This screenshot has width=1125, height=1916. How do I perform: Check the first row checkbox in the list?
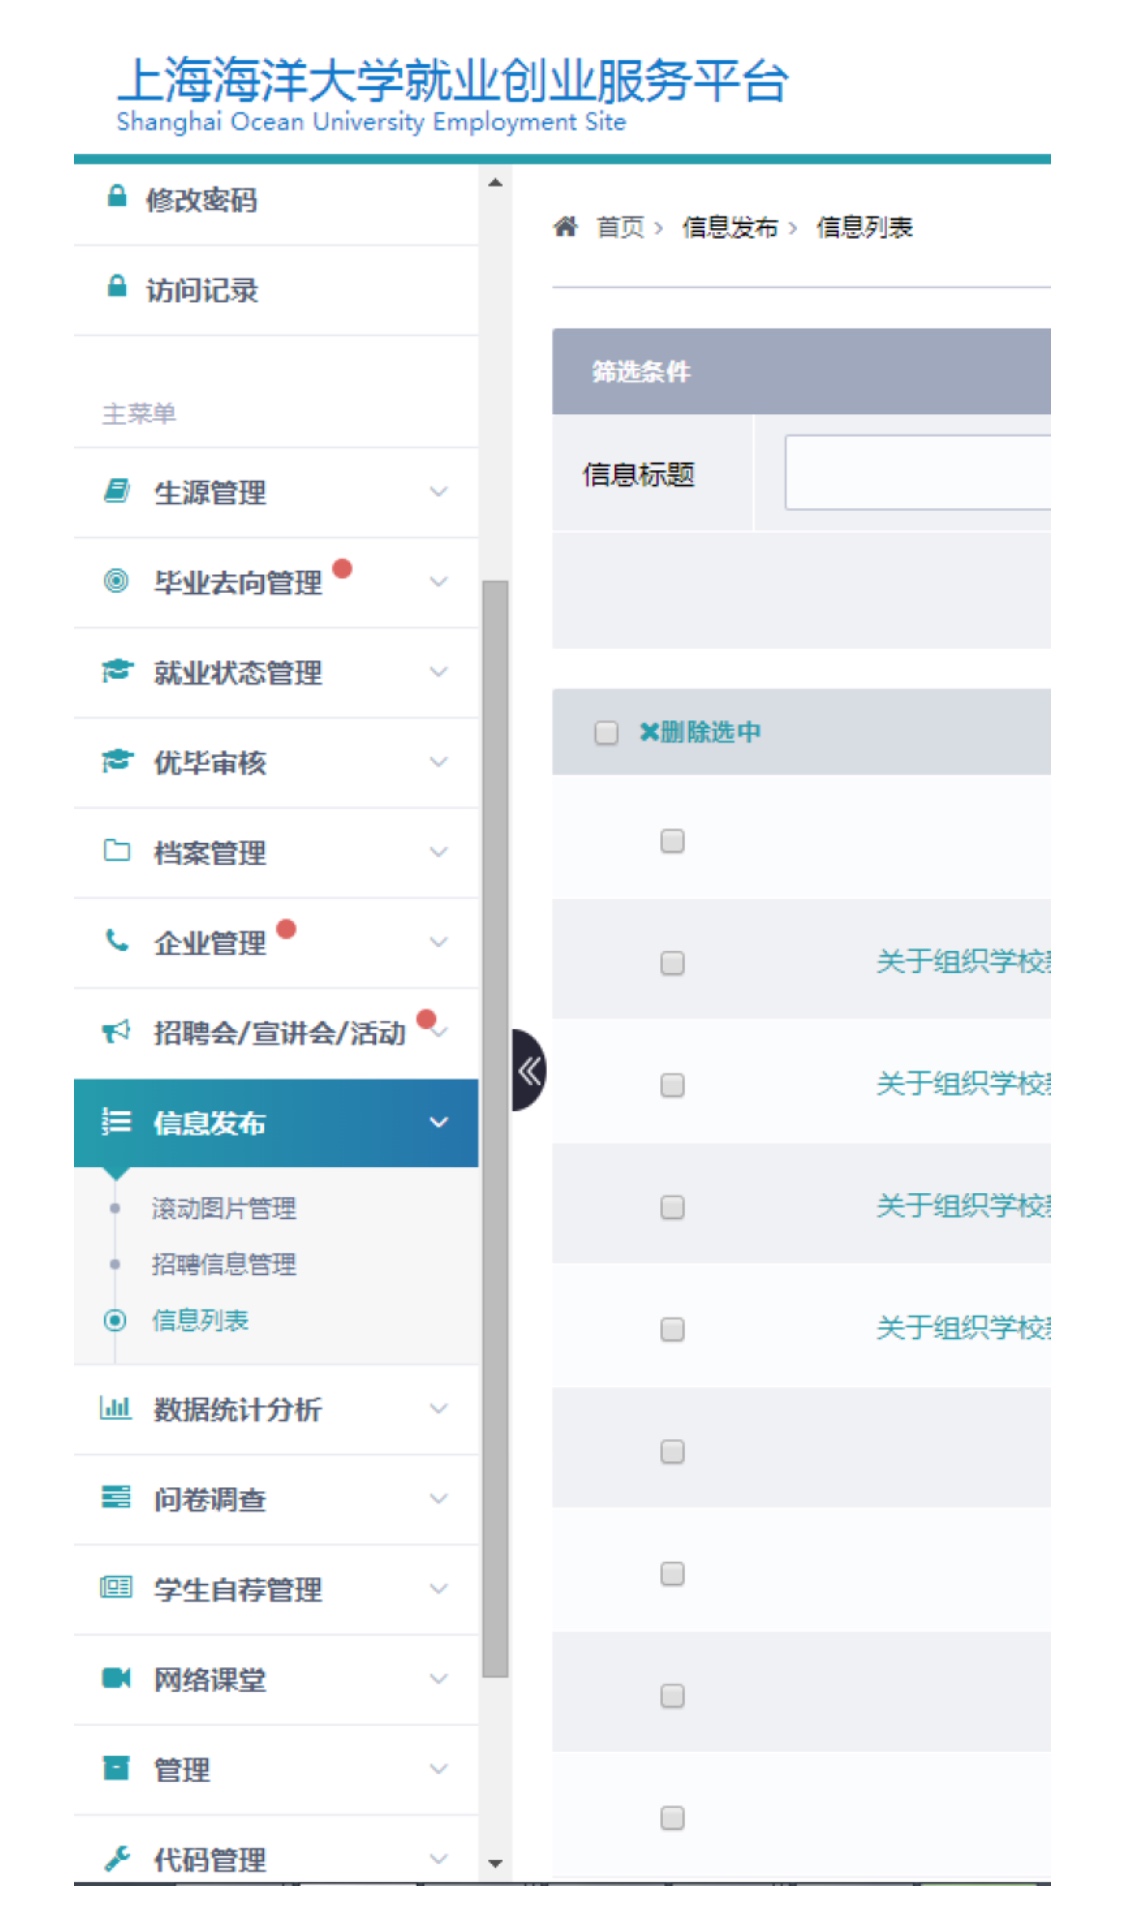[x=672, y=841]
